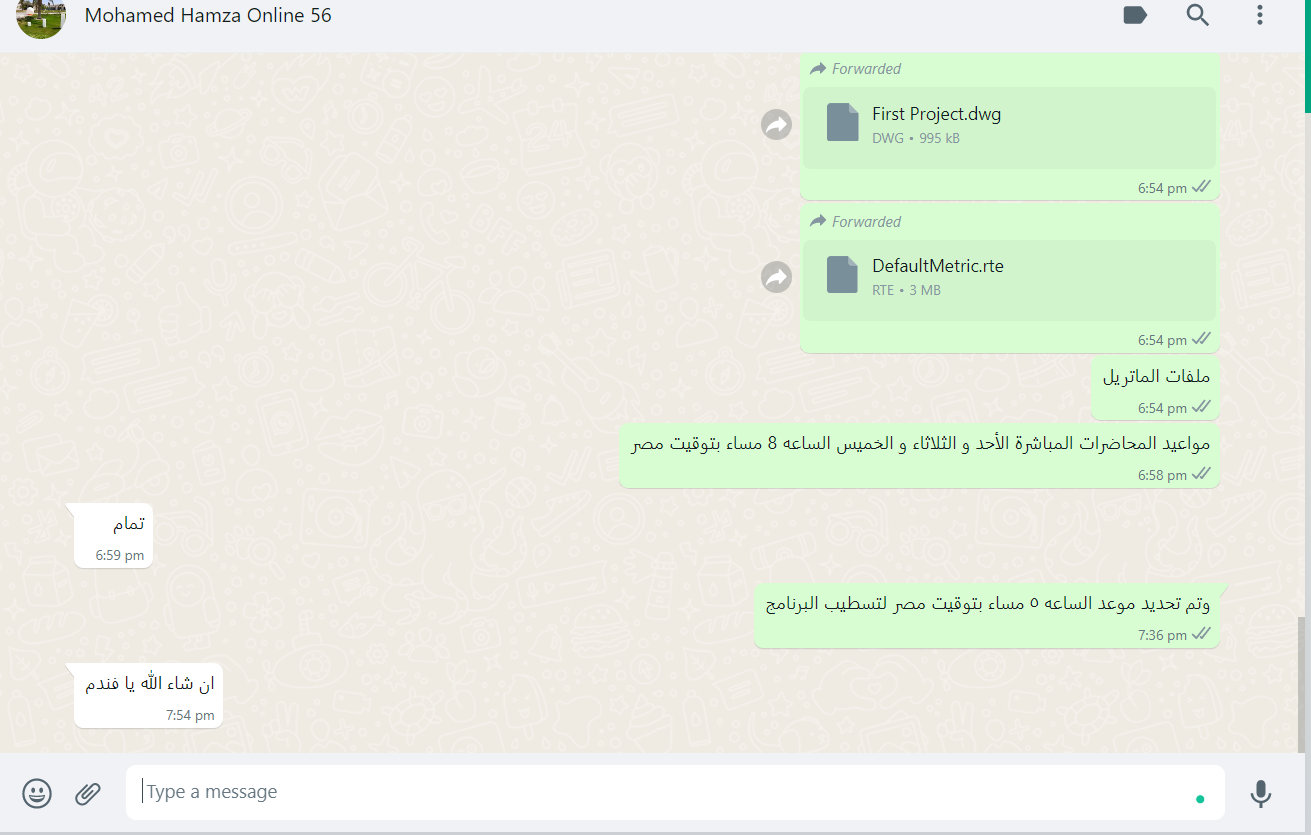
Task: Select the ملفات الماتريل message bubble
Action: coord(1155,388)
